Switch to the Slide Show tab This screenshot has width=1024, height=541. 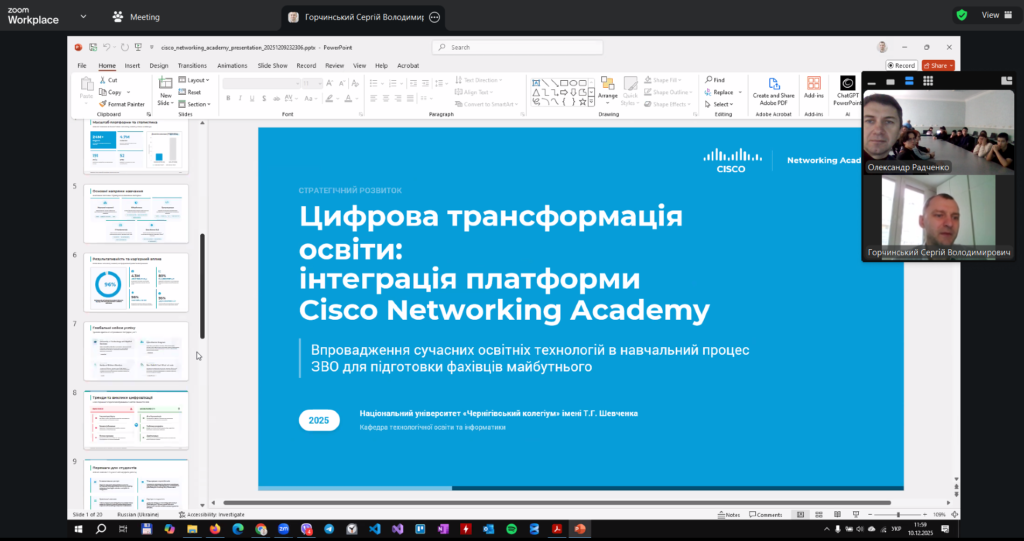[x=273, y=65]
